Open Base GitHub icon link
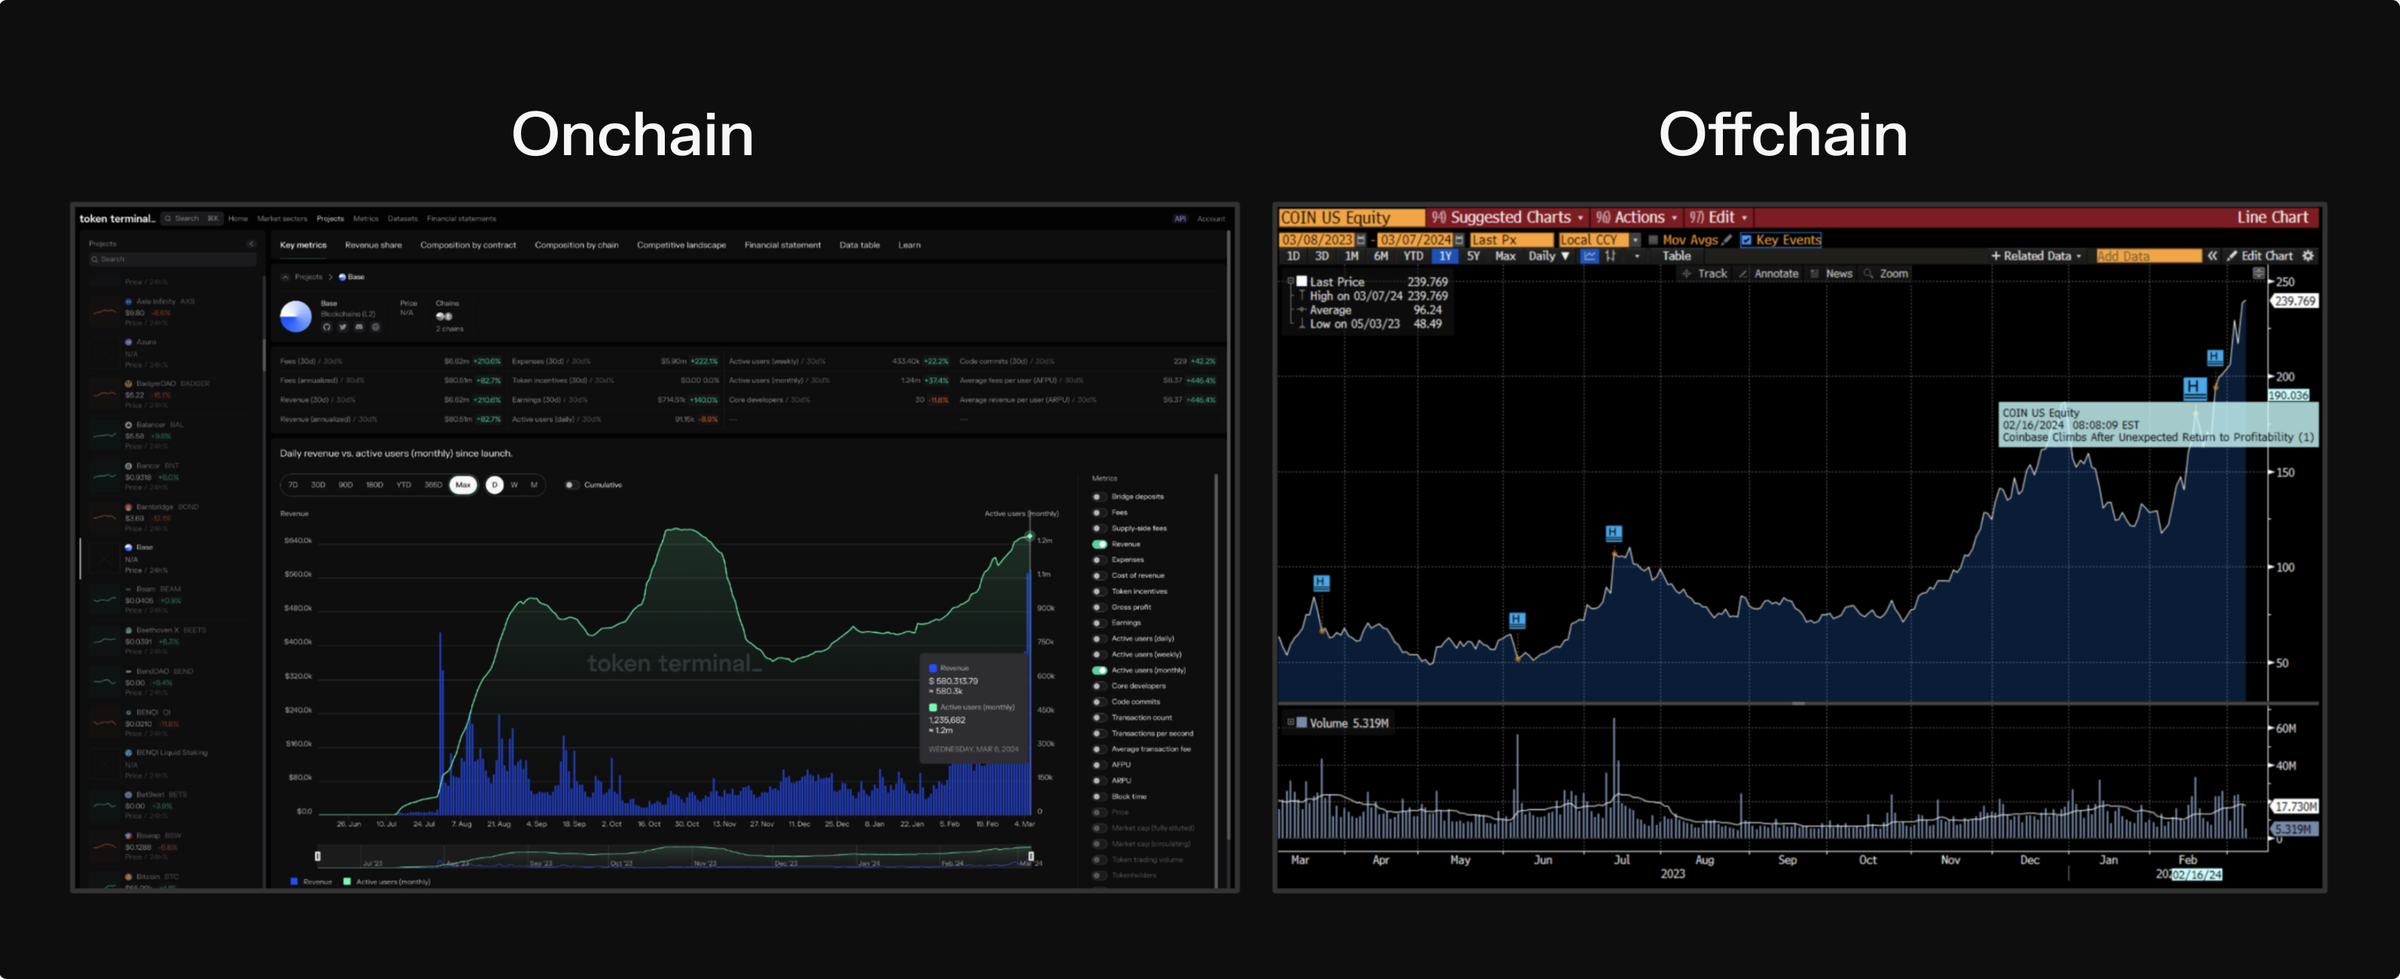The image size is (2400, 979). click(x=326, y=327)
